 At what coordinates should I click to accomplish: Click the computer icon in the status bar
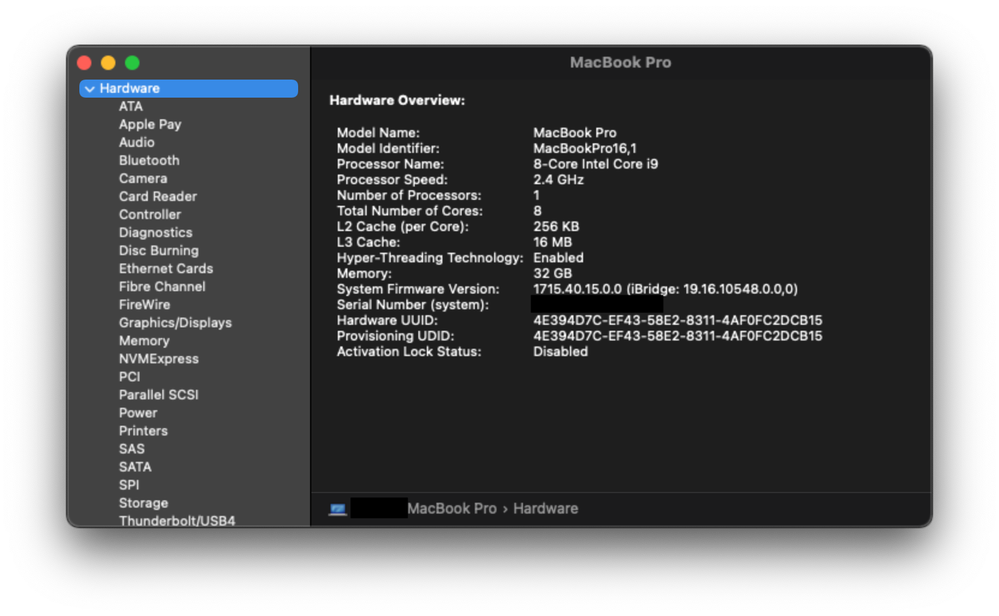click(x=338, y=508)
